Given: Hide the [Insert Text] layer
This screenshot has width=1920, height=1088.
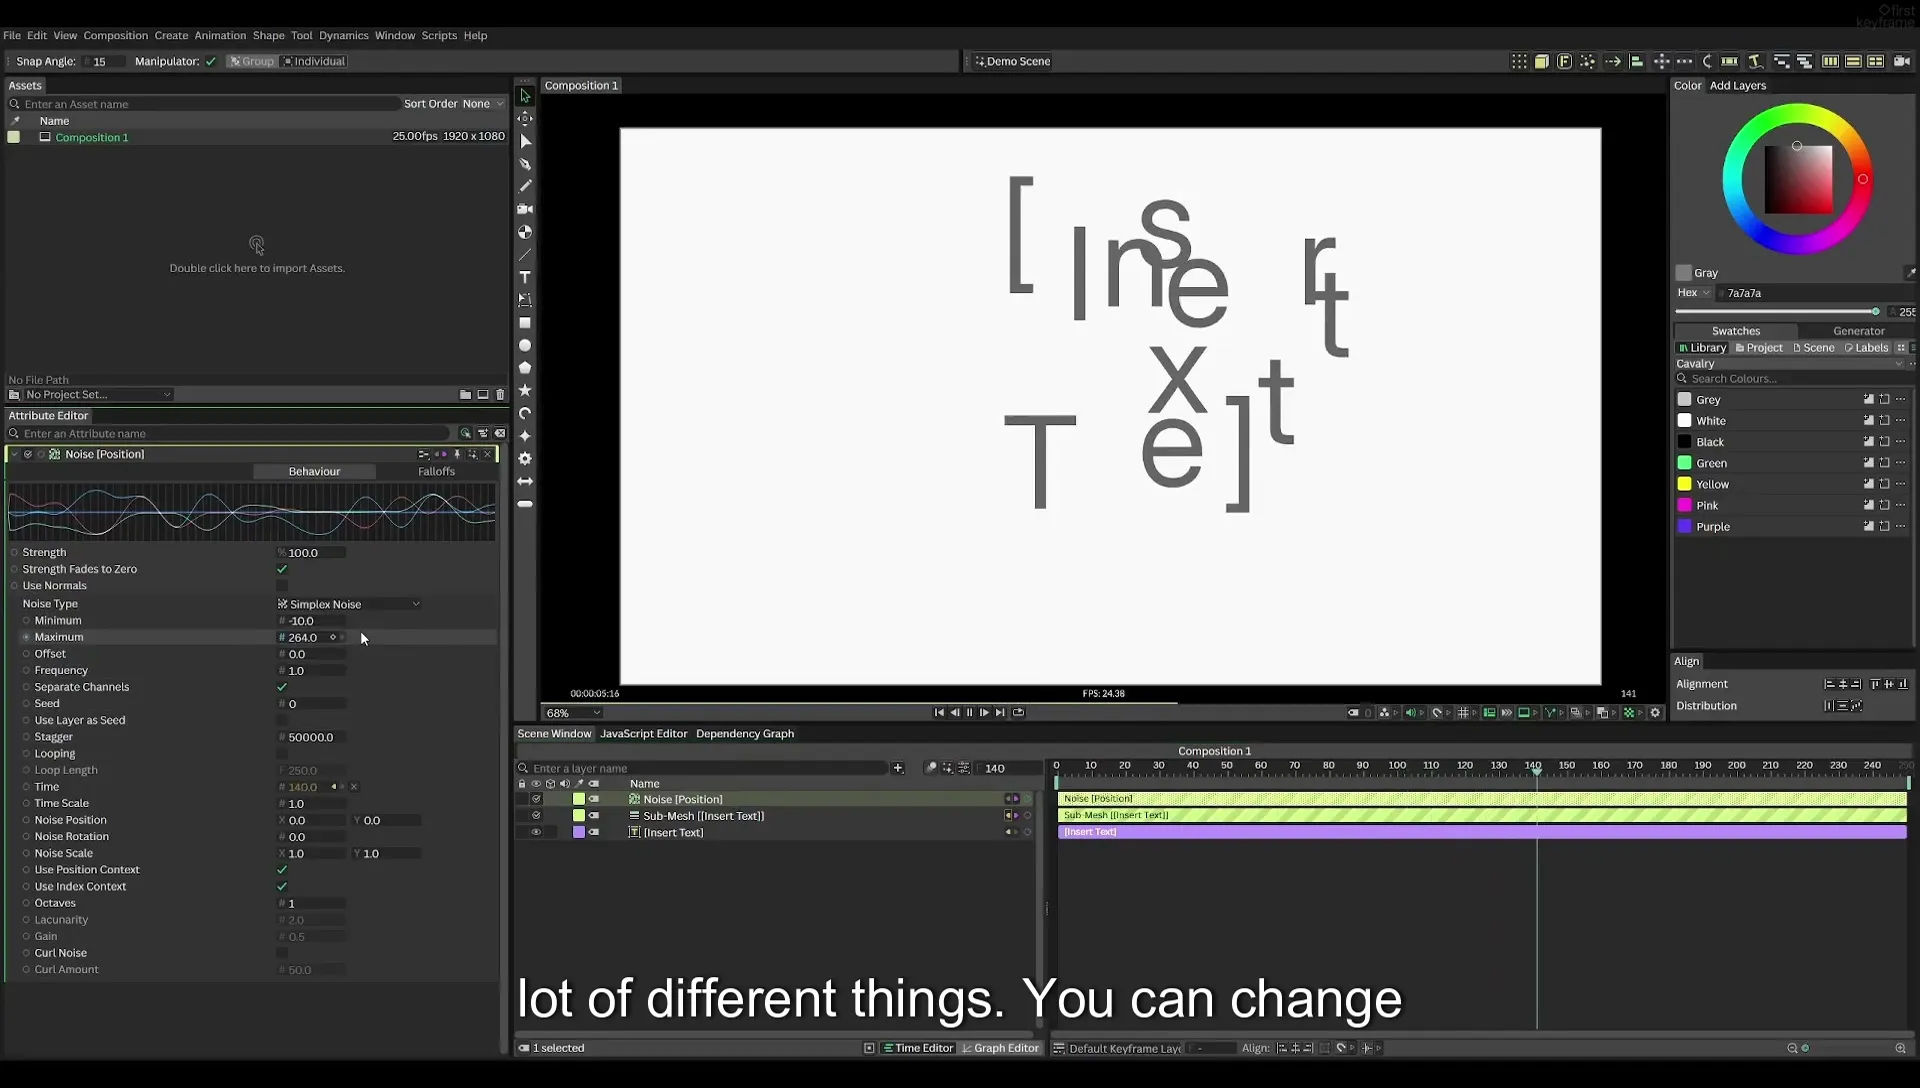Looking at the screenshot, I should click(x=536, y=832).
